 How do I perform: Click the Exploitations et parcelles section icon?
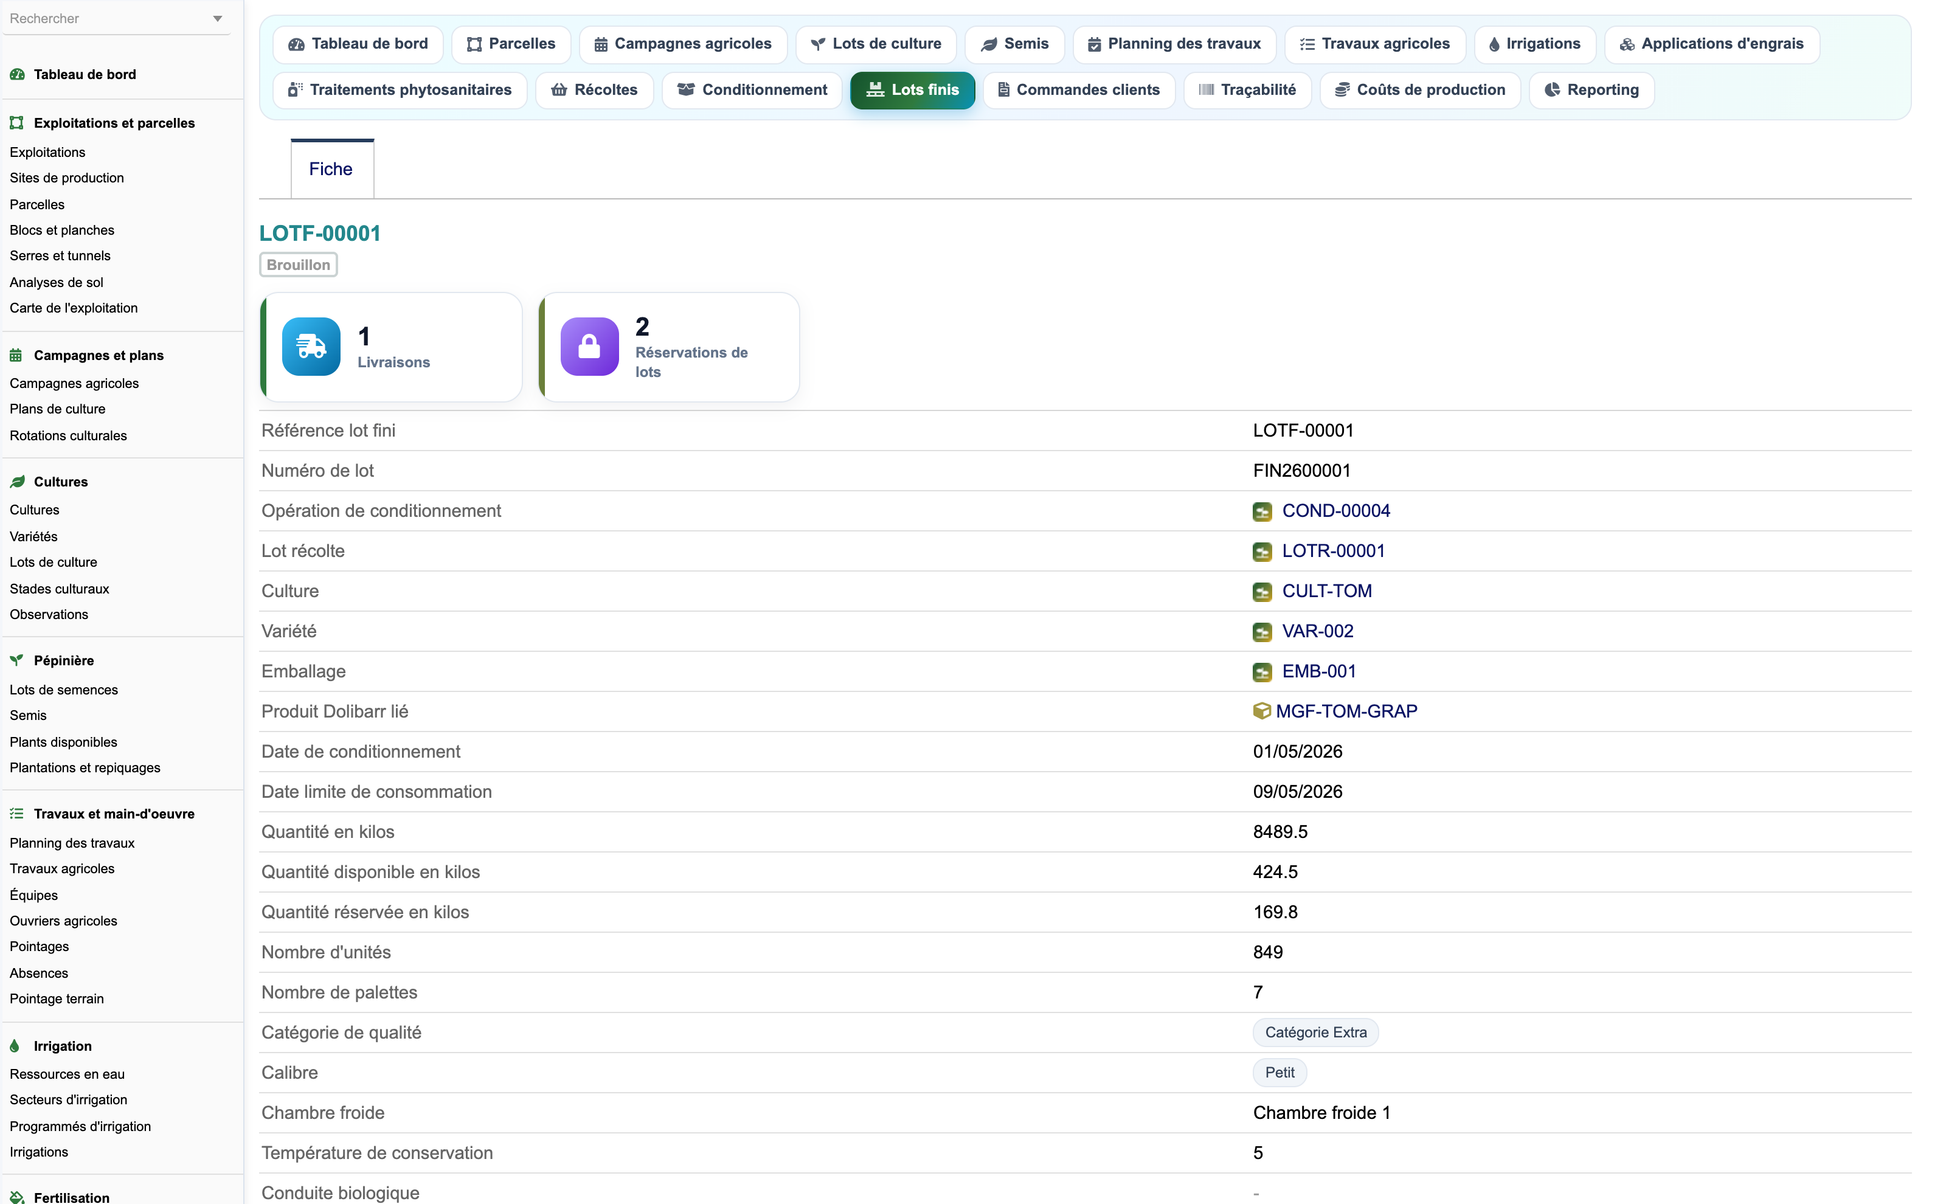click(17, 123)
